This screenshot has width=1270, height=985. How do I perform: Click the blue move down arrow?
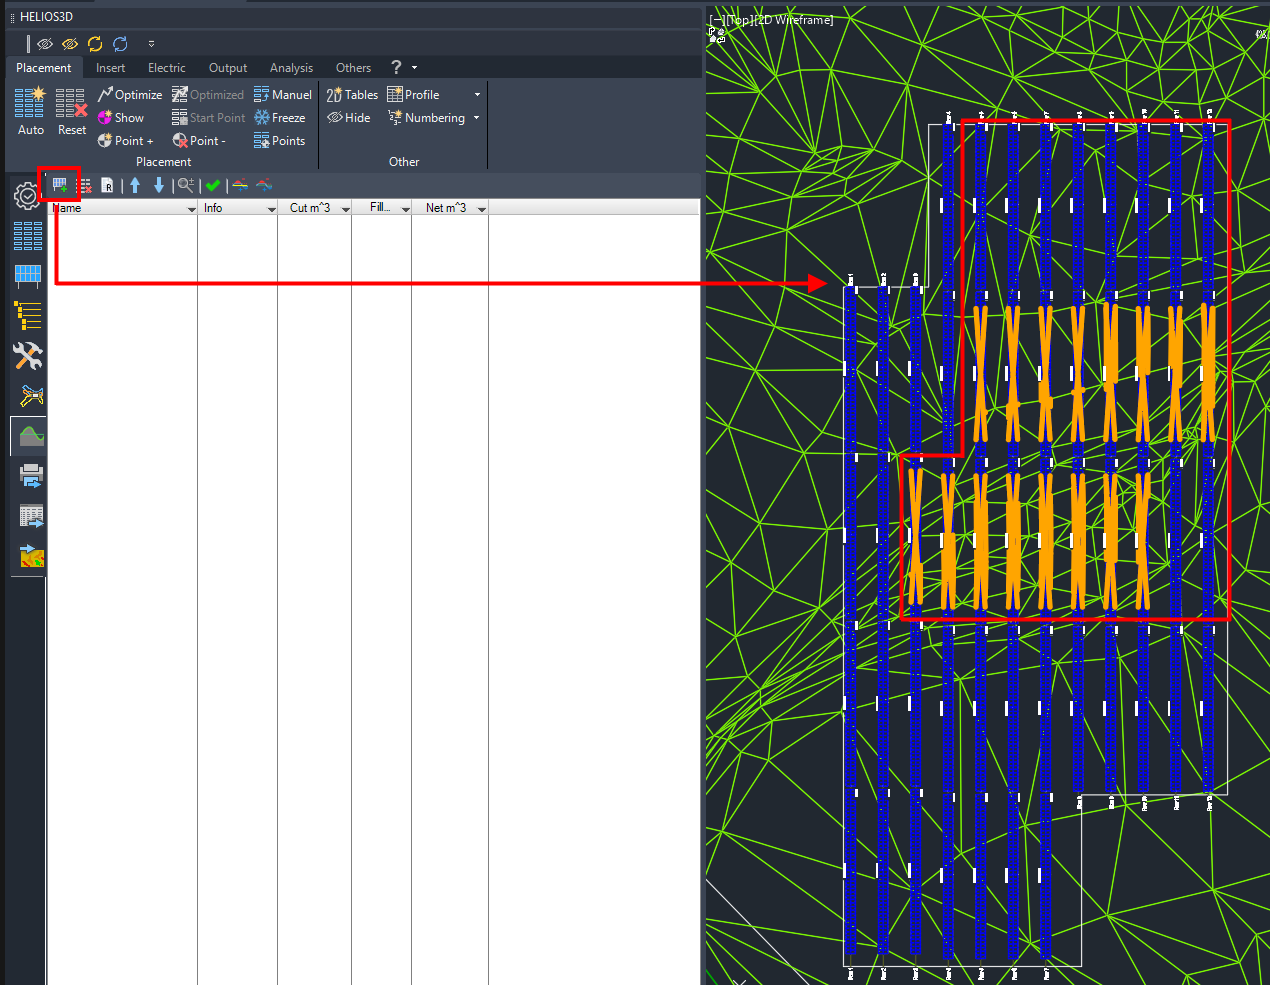coord(159,185)
